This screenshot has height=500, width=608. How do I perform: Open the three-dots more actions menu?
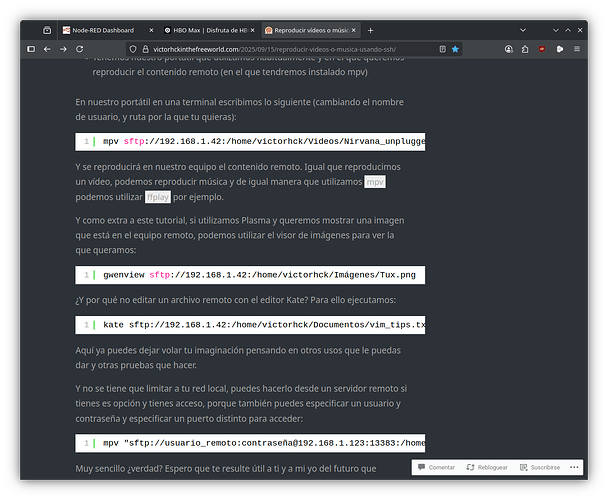pyautogui.click(x=574, y=467)
